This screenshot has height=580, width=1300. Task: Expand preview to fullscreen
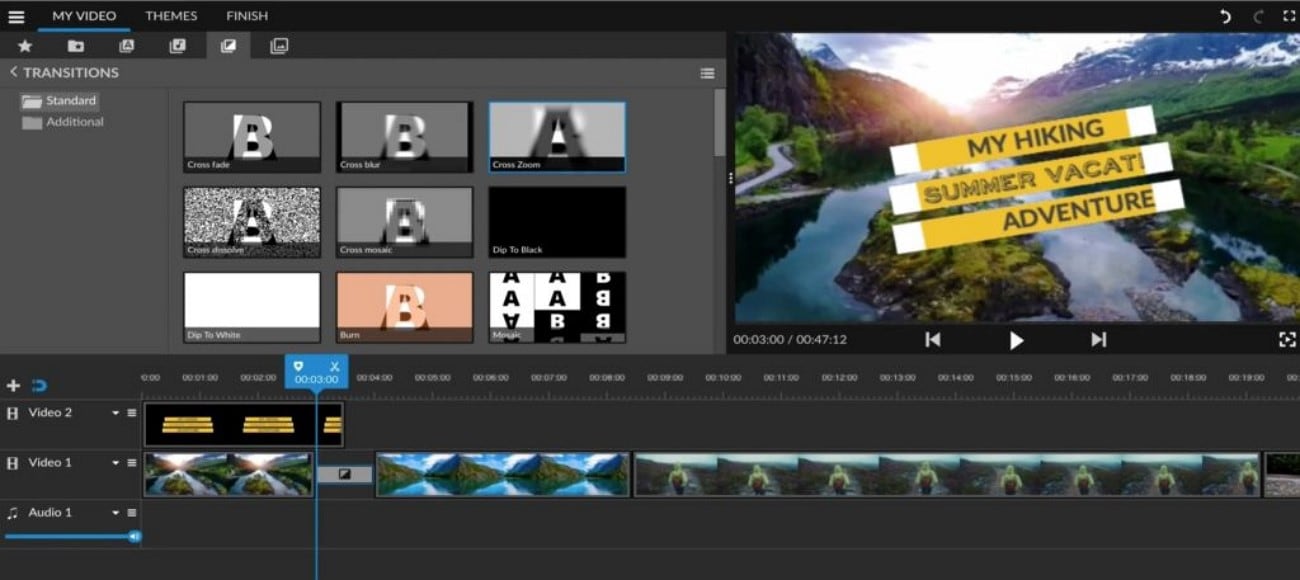pyautogui.click(x=1287, y=340)
